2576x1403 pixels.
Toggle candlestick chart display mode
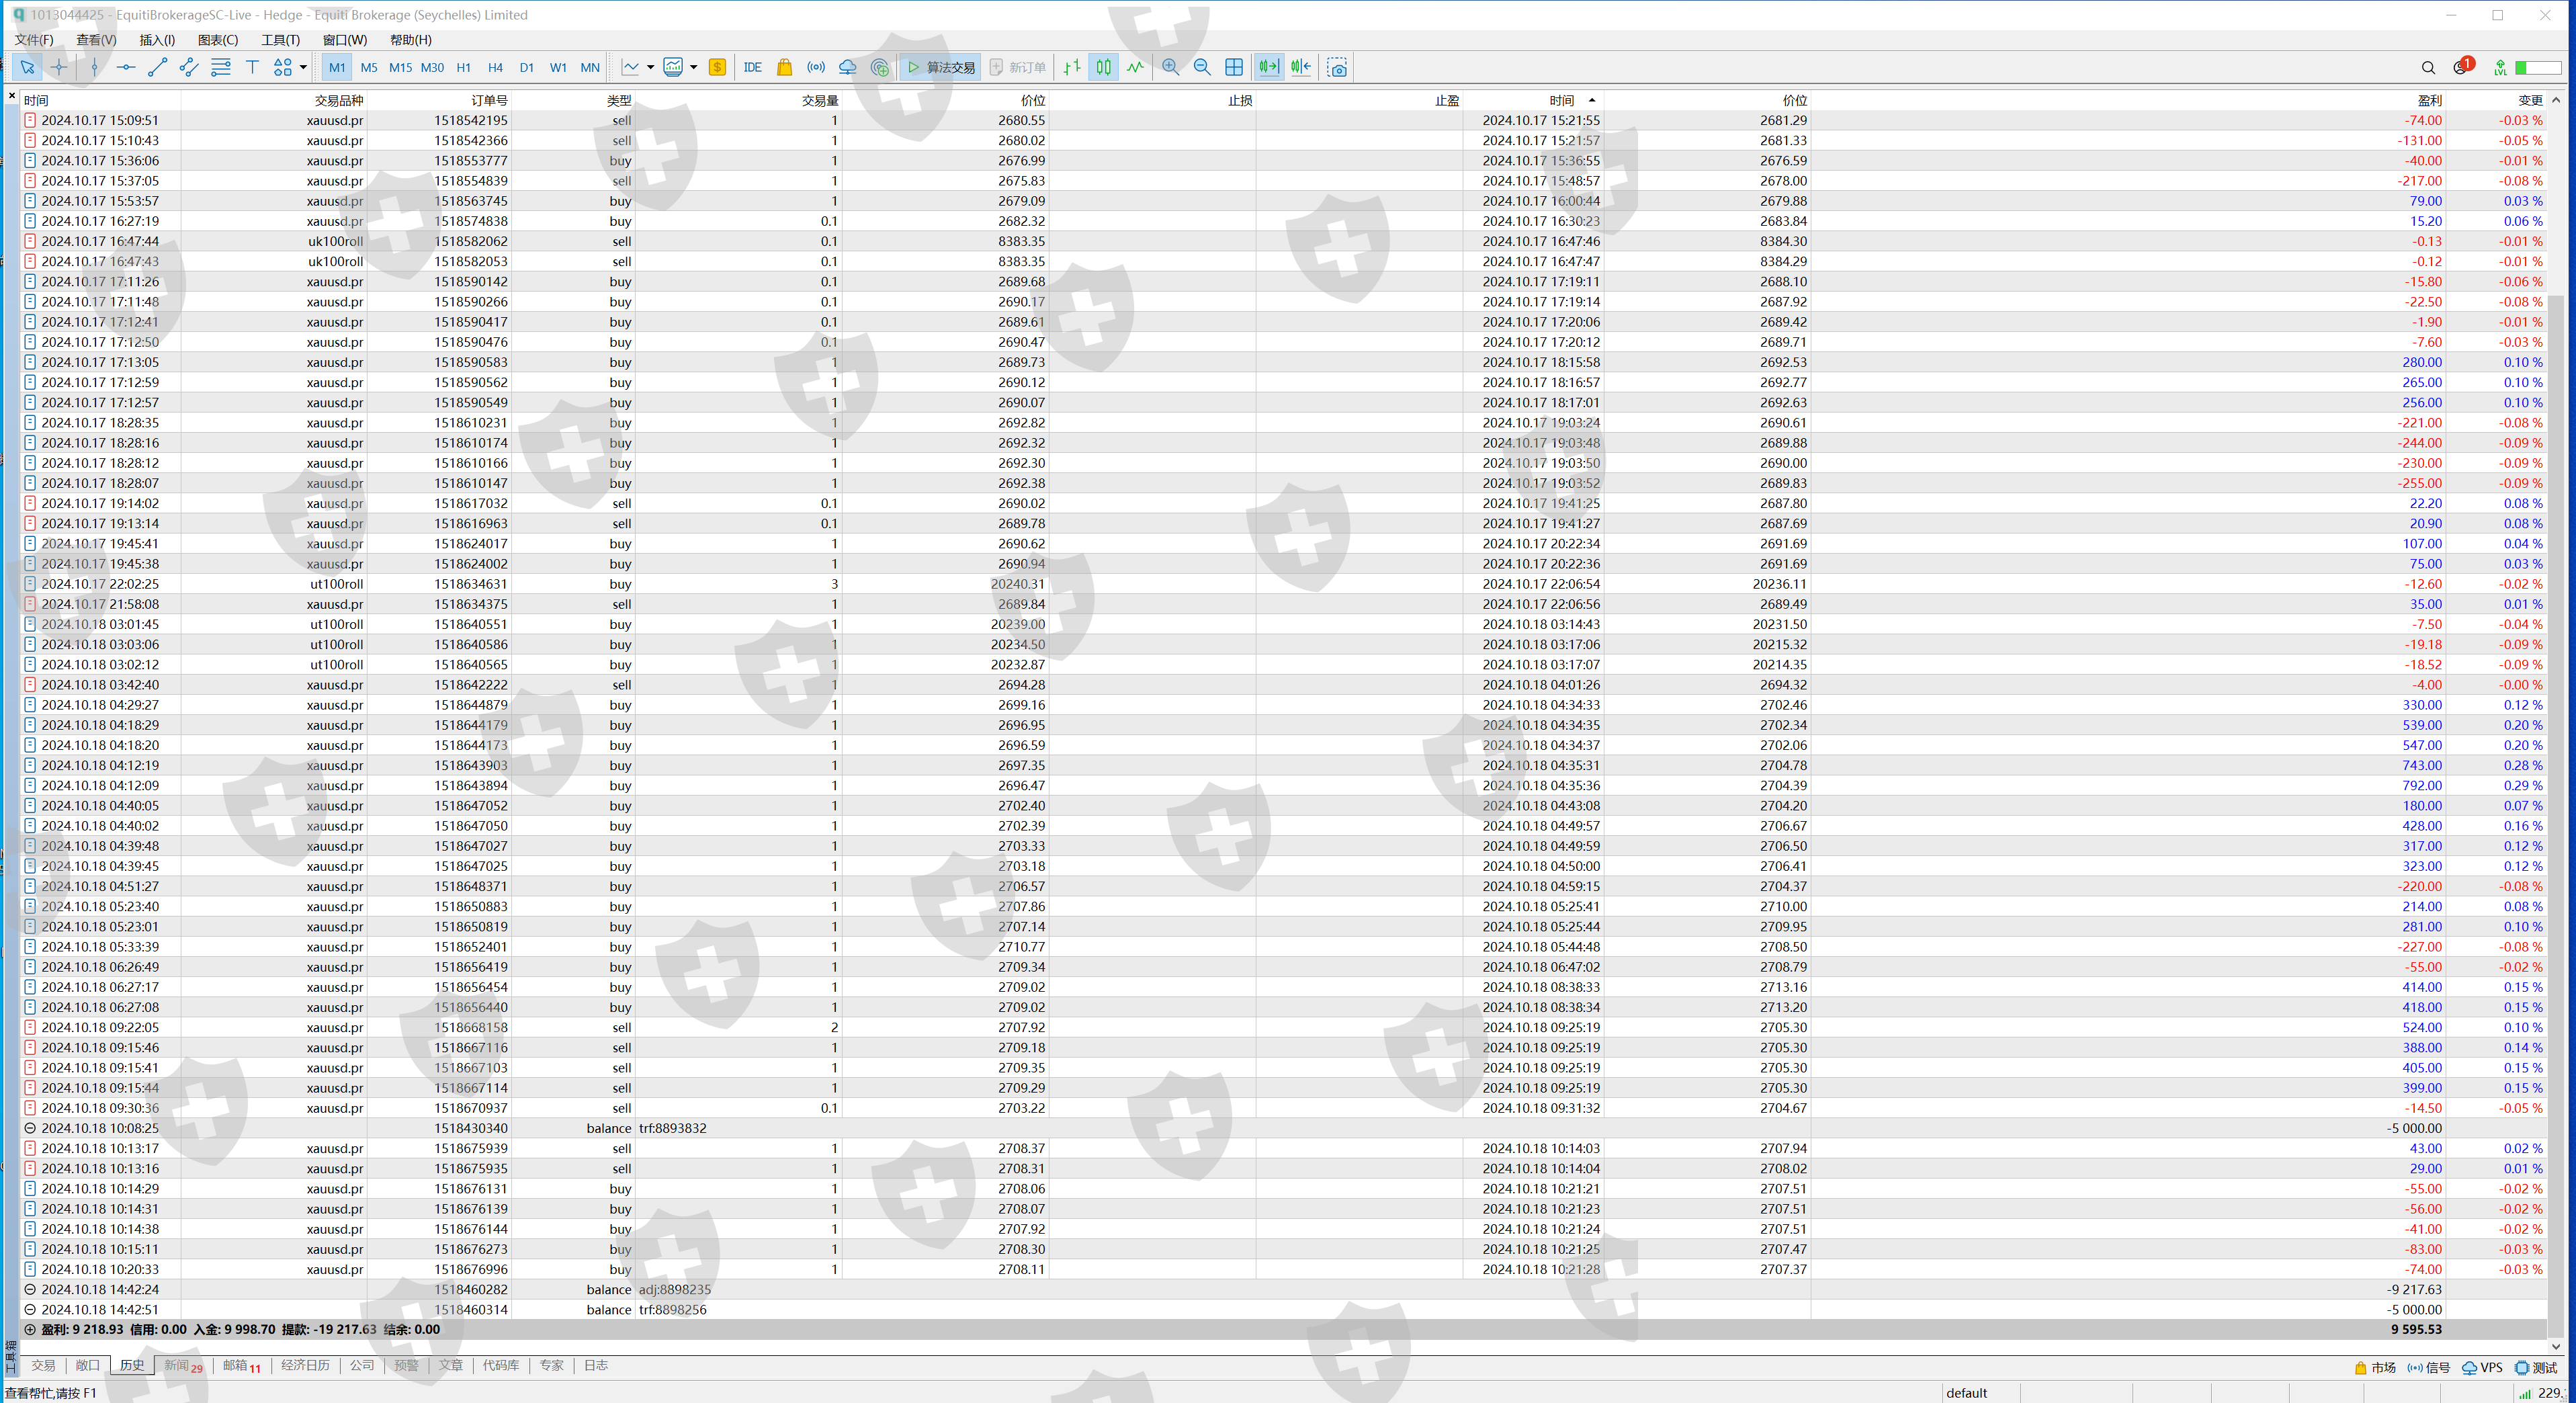click(1103, 67)
